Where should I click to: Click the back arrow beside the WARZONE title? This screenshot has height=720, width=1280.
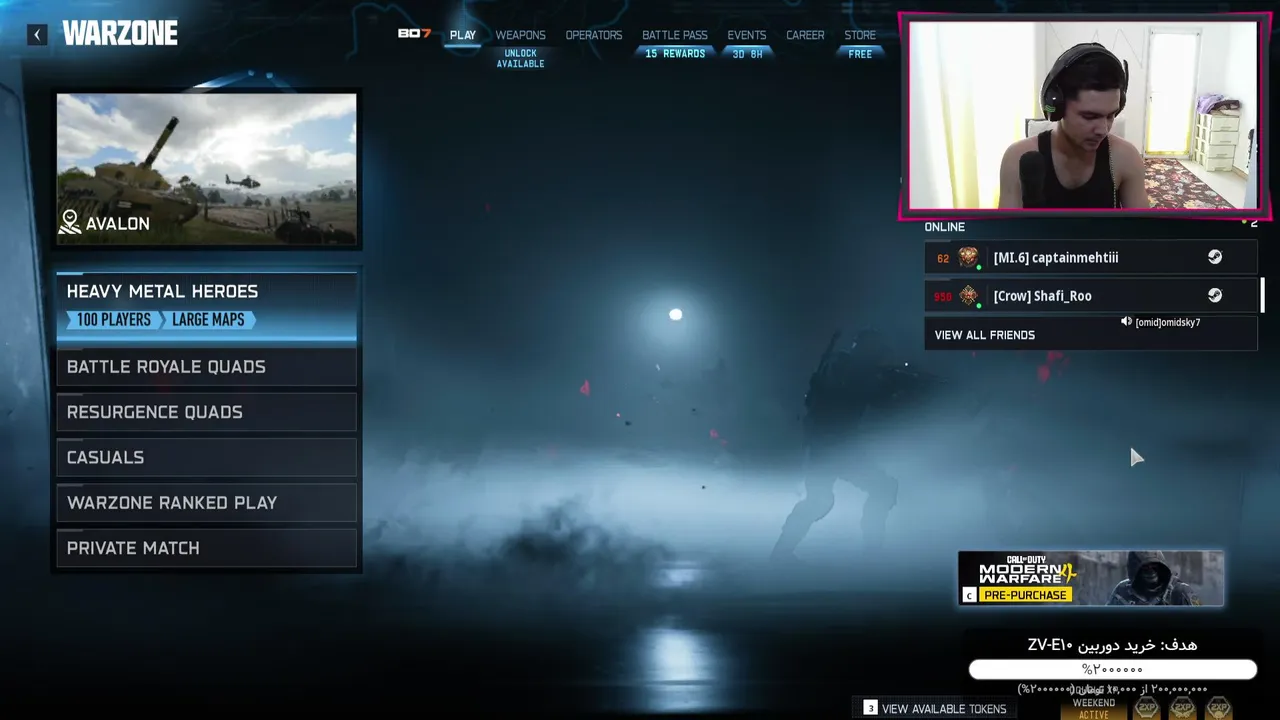(37, 35)
